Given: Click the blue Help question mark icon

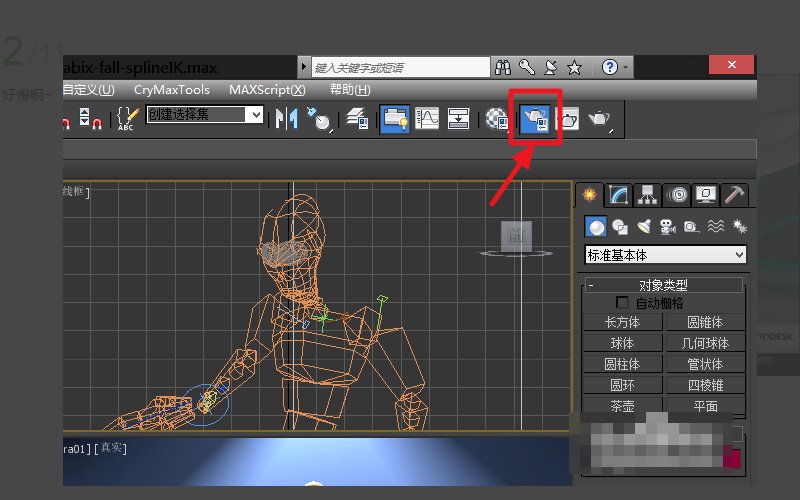Looking at the screenshot, I should pyautogui.click(x=609, y=67).
